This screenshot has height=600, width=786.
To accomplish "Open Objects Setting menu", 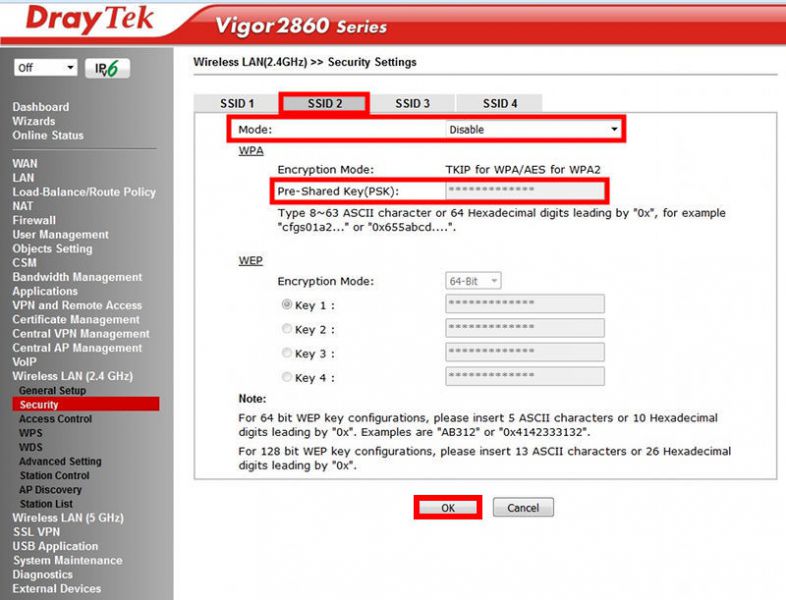I will click(52, 249).
